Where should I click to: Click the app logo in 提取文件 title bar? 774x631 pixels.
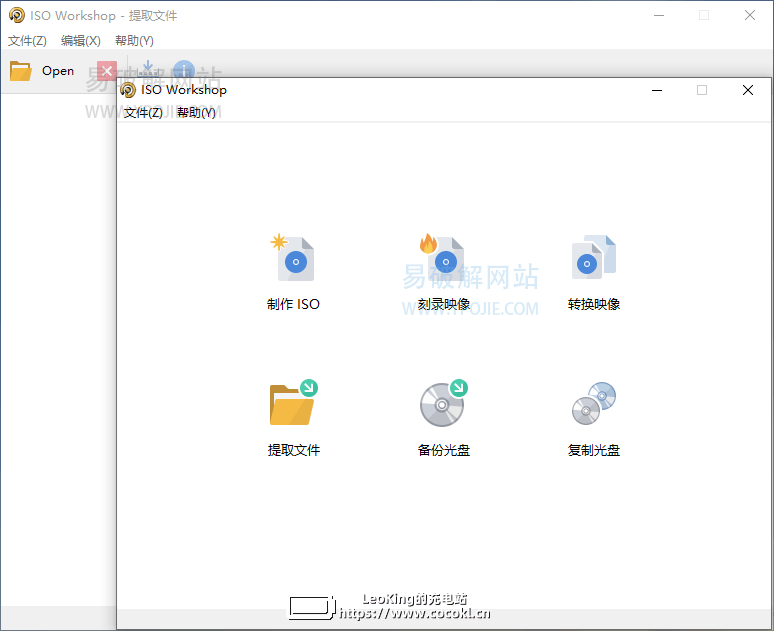pos(17,15)
